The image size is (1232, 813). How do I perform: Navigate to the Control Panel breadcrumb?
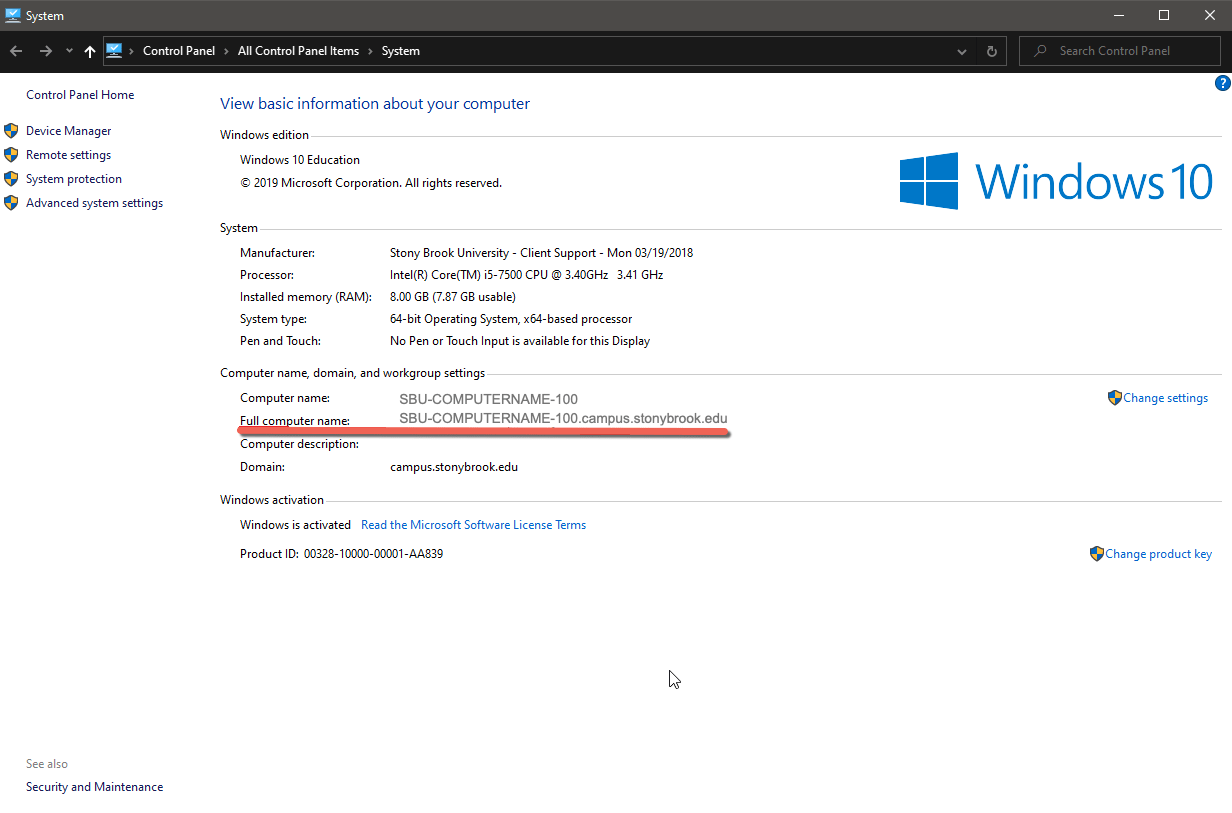179,50
